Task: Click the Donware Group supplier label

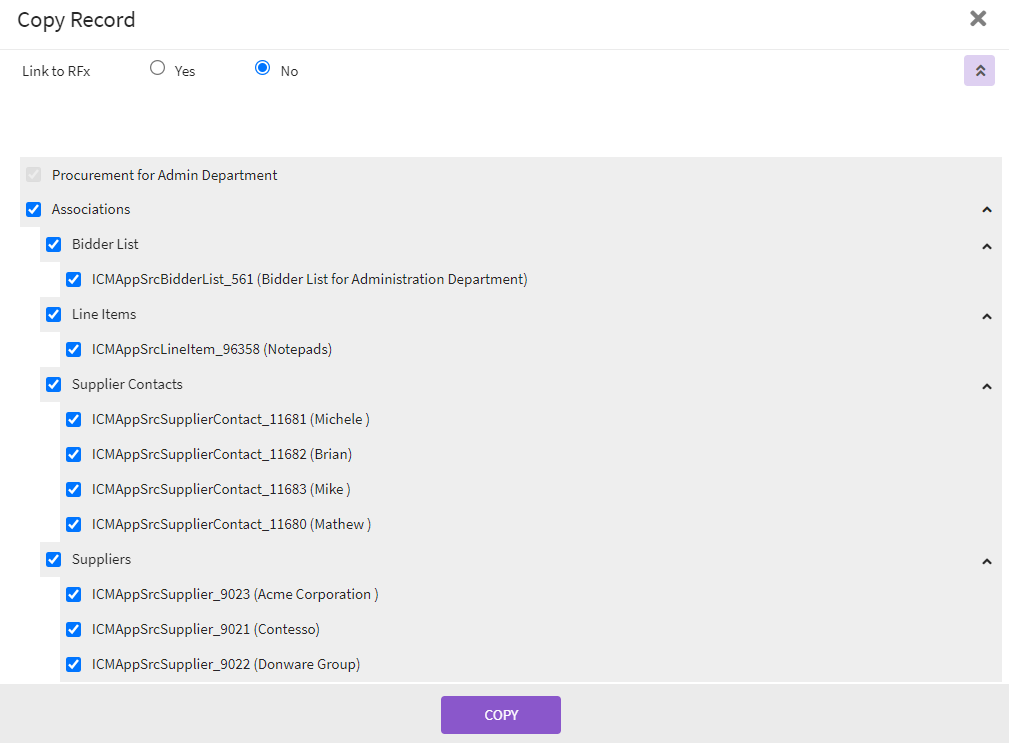Action: click(x=225, y=665)
